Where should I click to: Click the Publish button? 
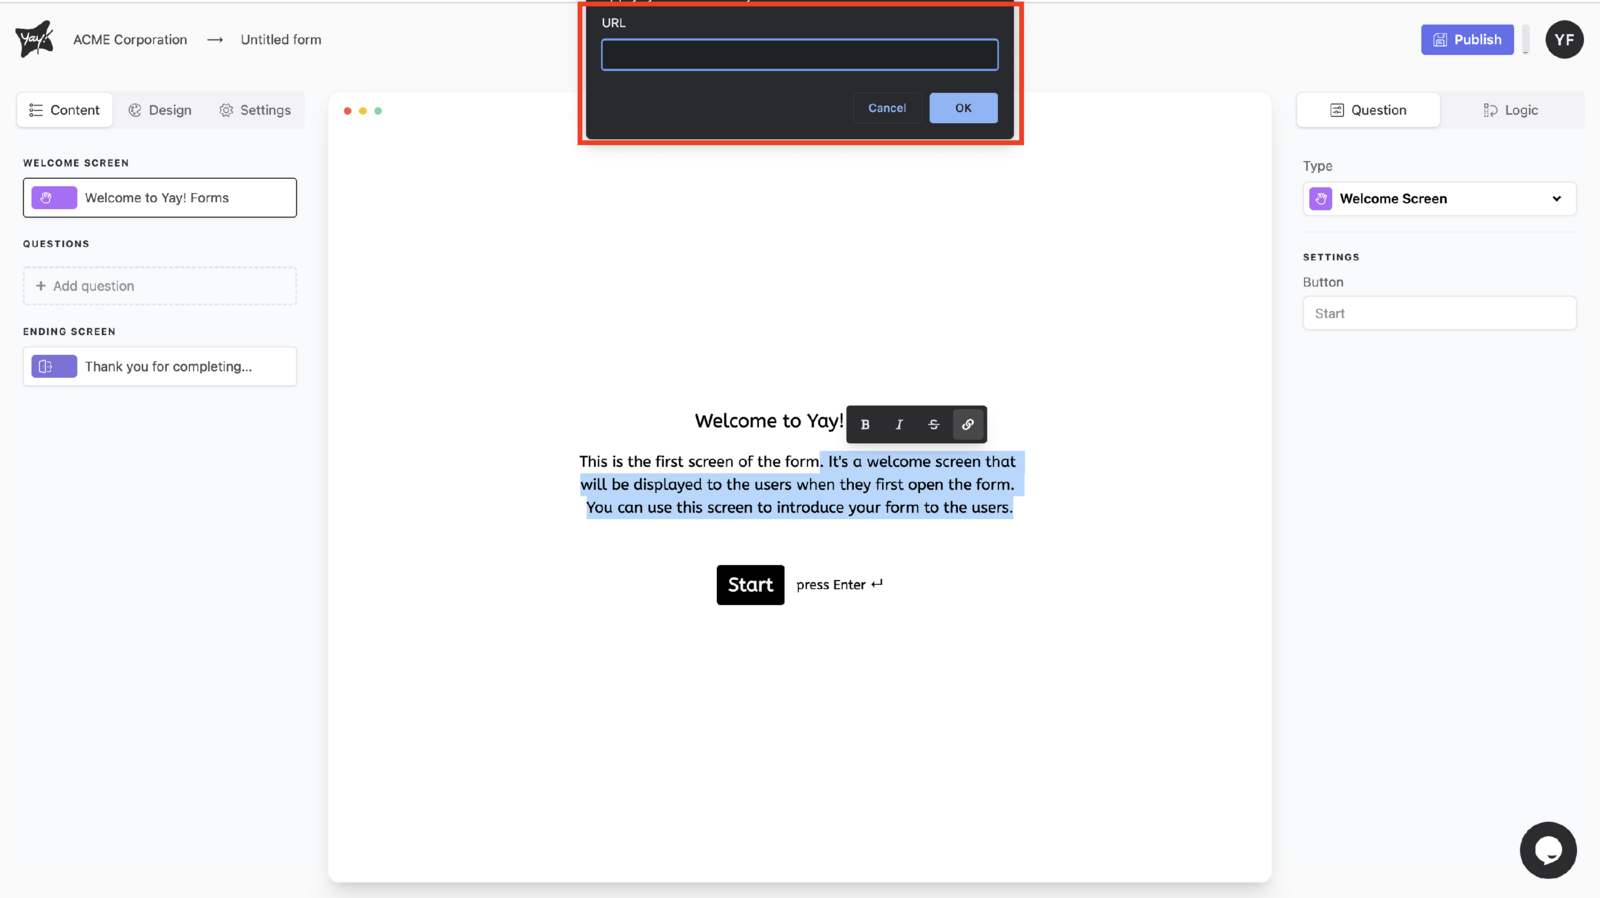tap(1467, 40)
